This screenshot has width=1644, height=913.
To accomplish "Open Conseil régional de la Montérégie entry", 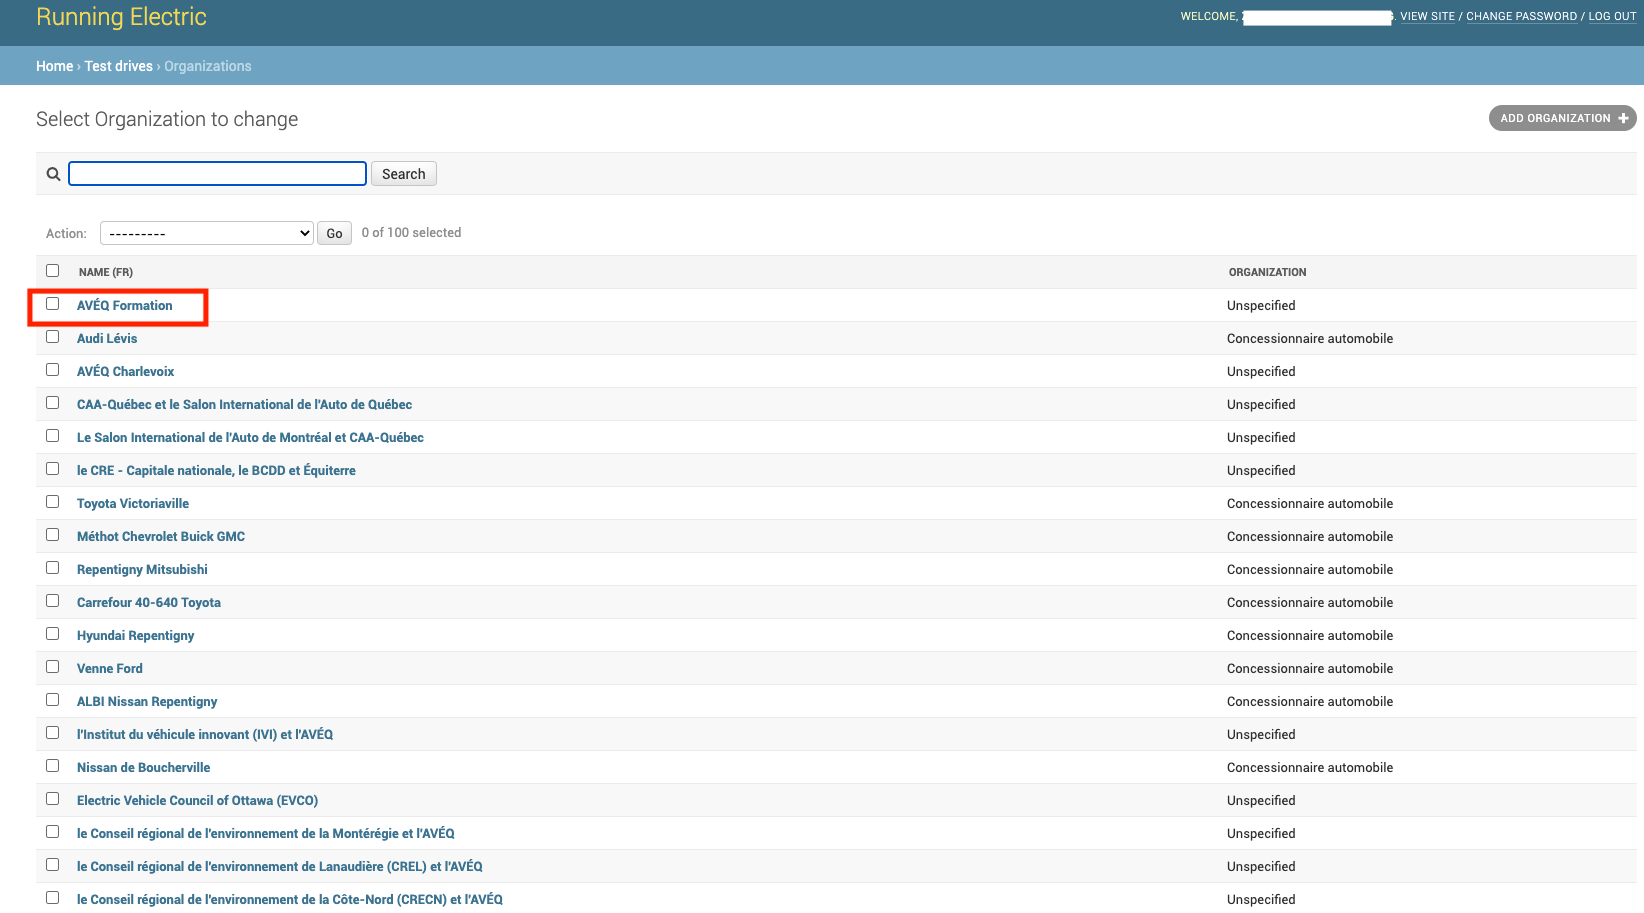I will coord(266,833).
